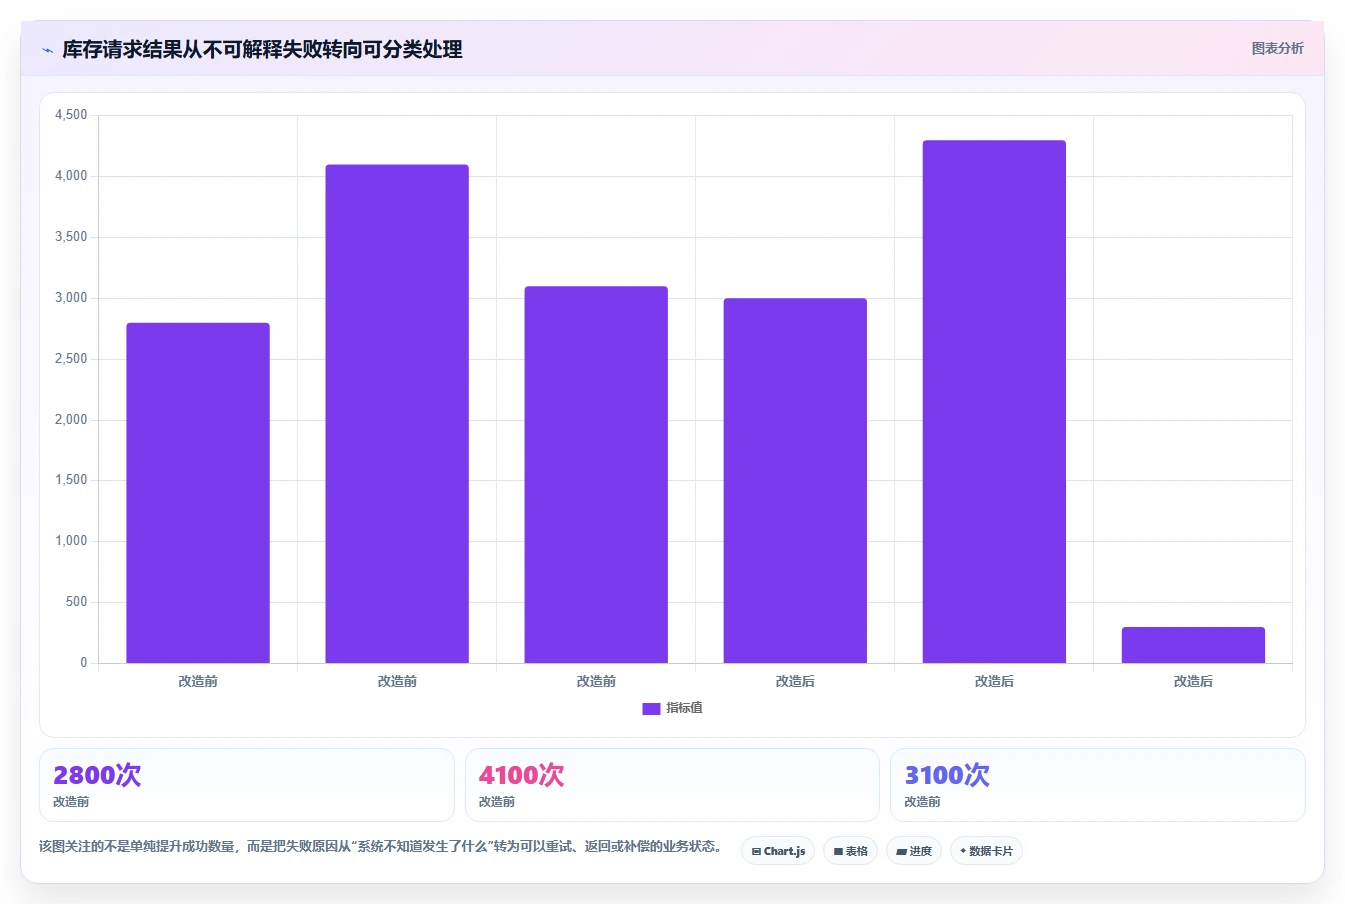Click the 1,500 y-axis label

click(71, 480)
